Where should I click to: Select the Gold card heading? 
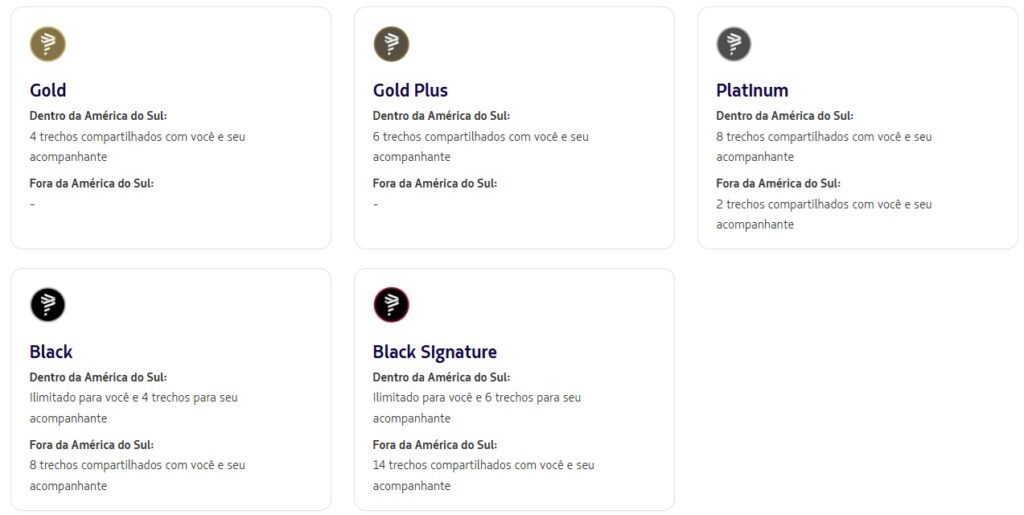pyautogui.click(x=48, y=90)
